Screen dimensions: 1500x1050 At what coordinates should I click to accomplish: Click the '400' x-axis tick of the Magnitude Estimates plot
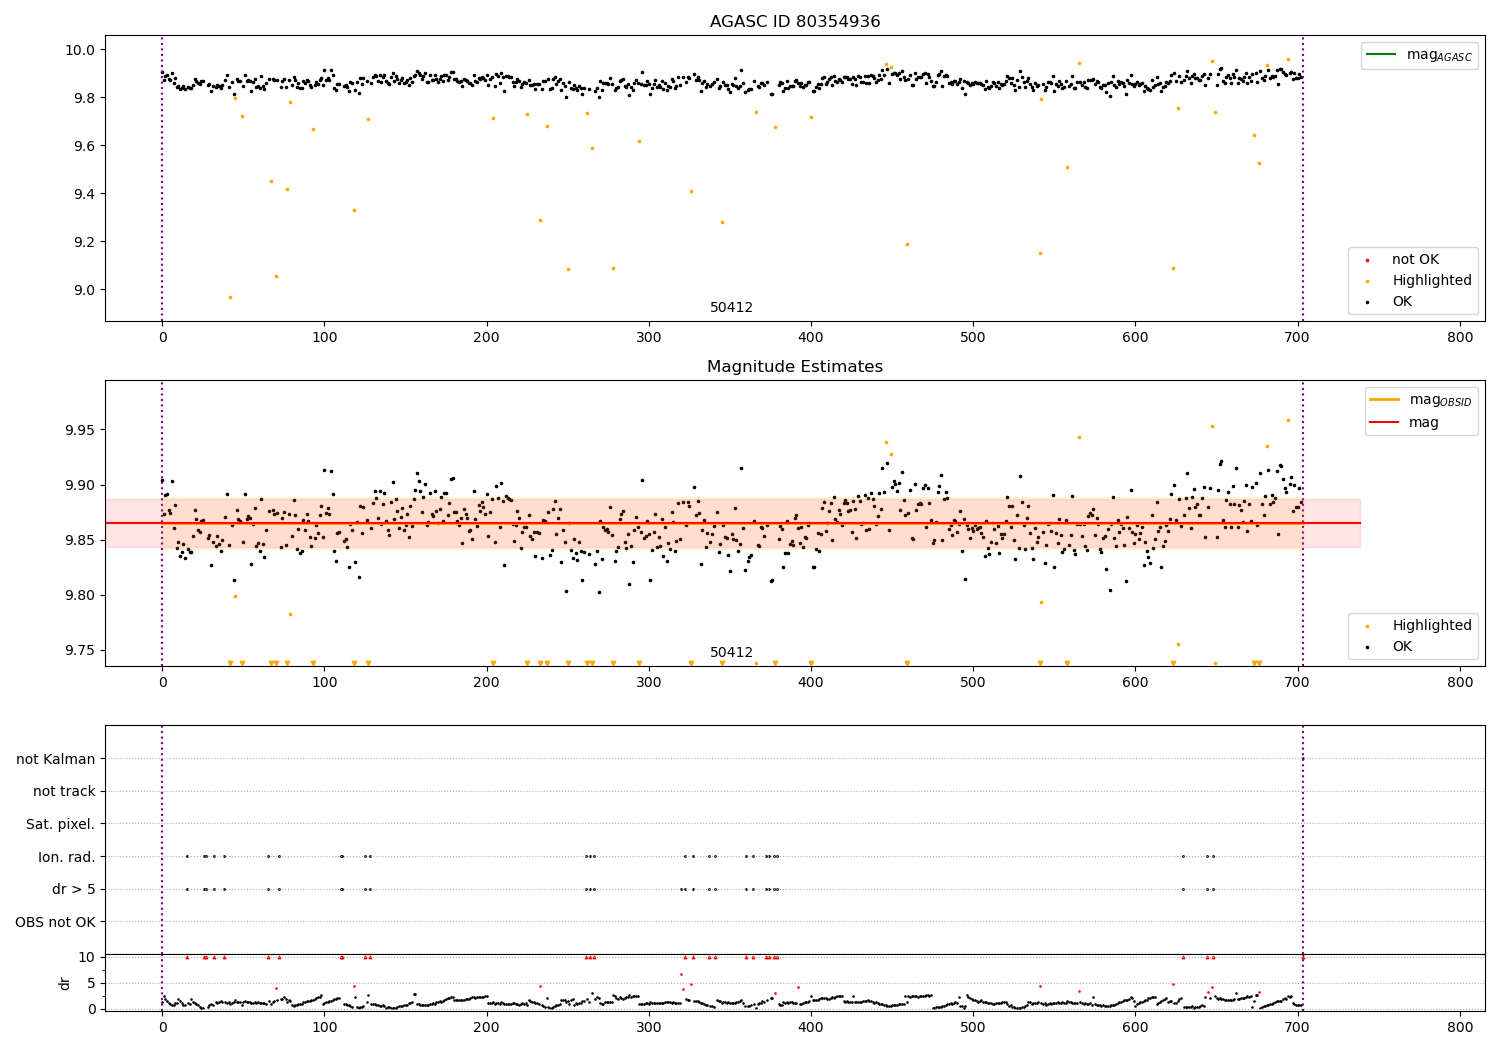pos(811,682)
